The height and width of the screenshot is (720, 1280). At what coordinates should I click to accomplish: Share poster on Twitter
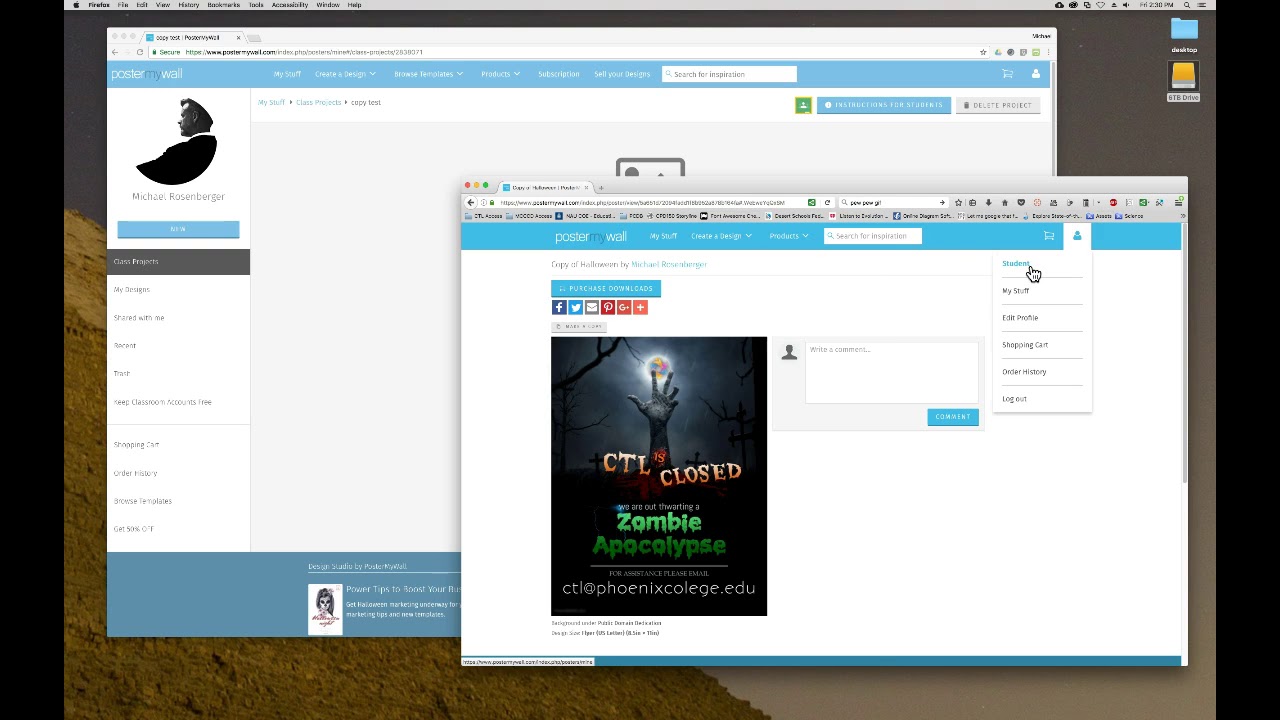click(575, 308)
